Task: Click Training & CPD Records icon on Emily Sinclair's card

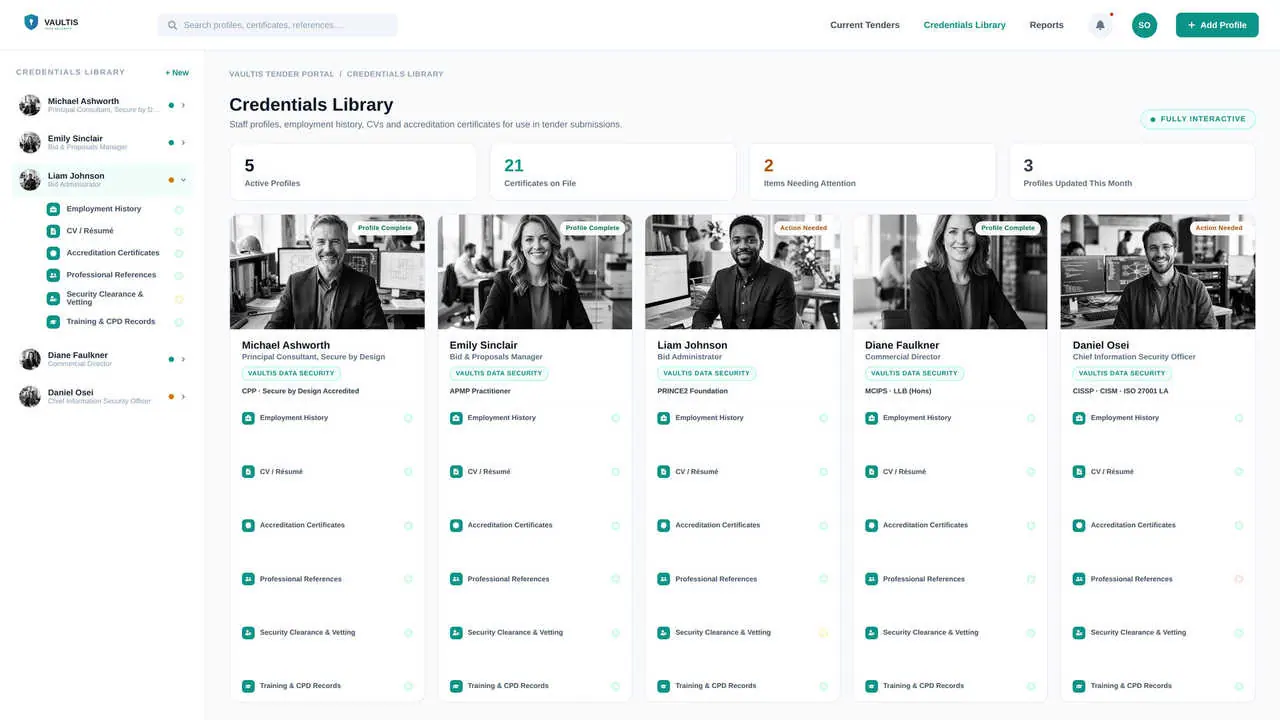Action: (x=456, y=686)
